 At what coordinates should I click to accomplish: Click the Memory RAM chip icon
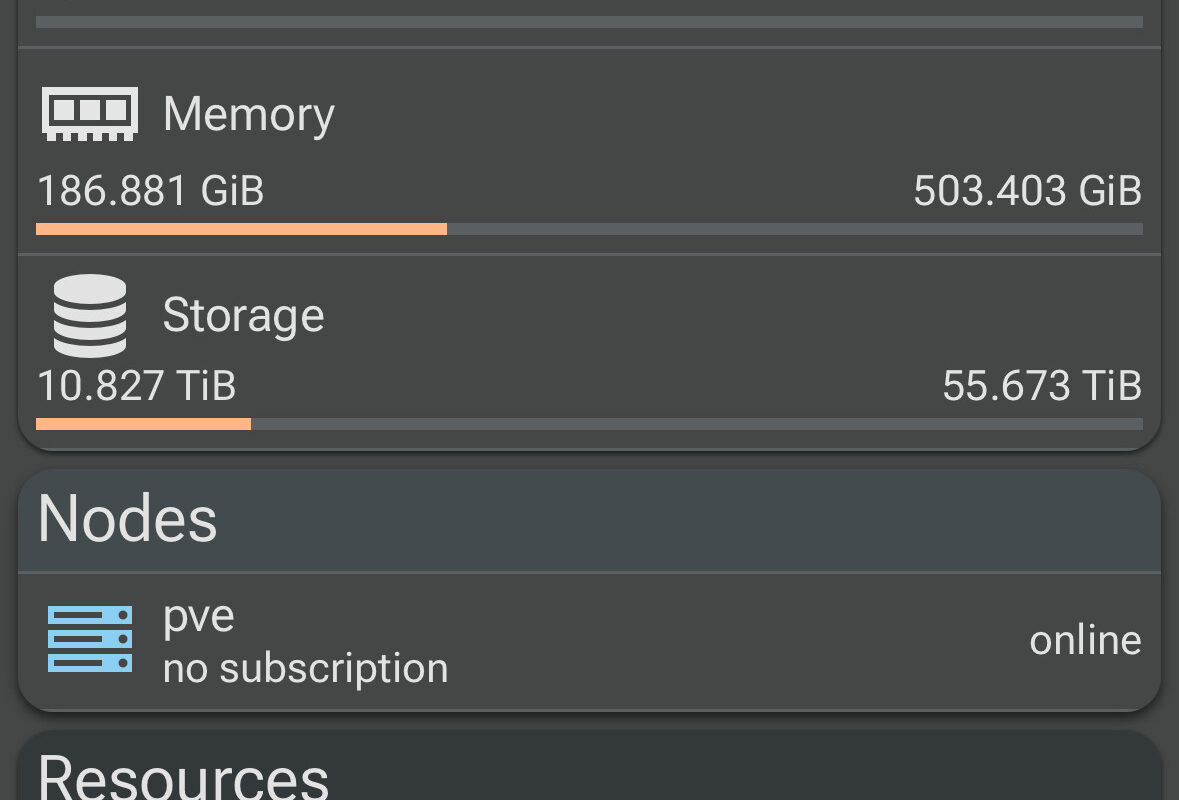click(x=89, y=113)
